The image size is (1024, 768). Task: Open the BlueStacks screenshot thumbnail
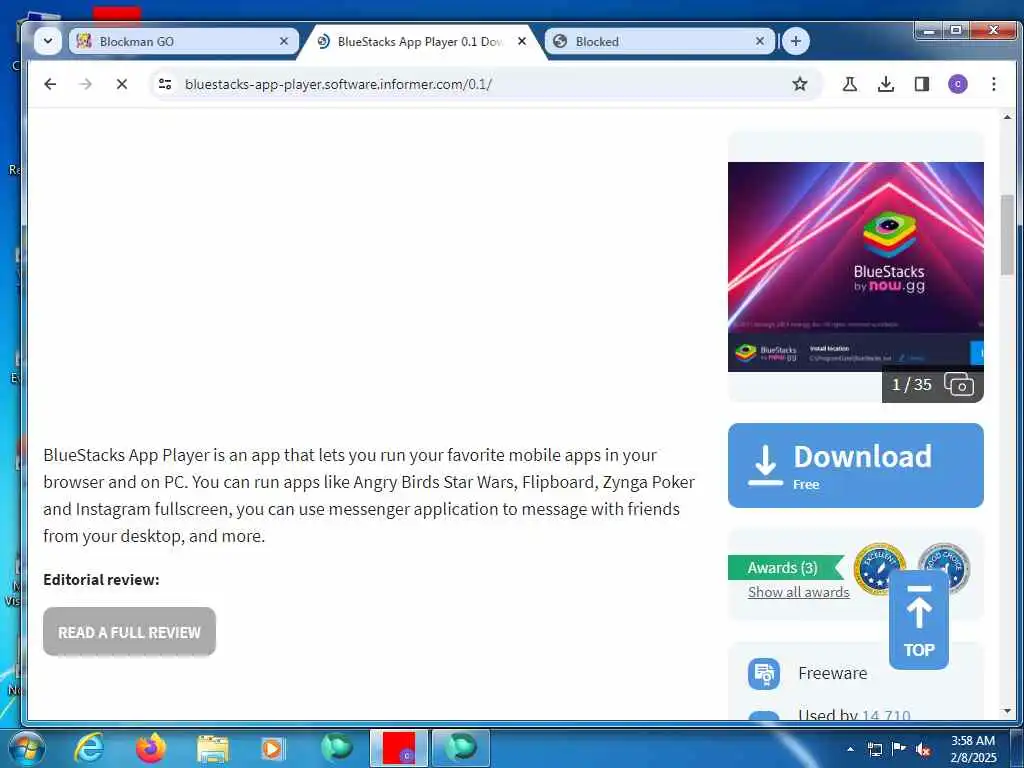[856, 266]
